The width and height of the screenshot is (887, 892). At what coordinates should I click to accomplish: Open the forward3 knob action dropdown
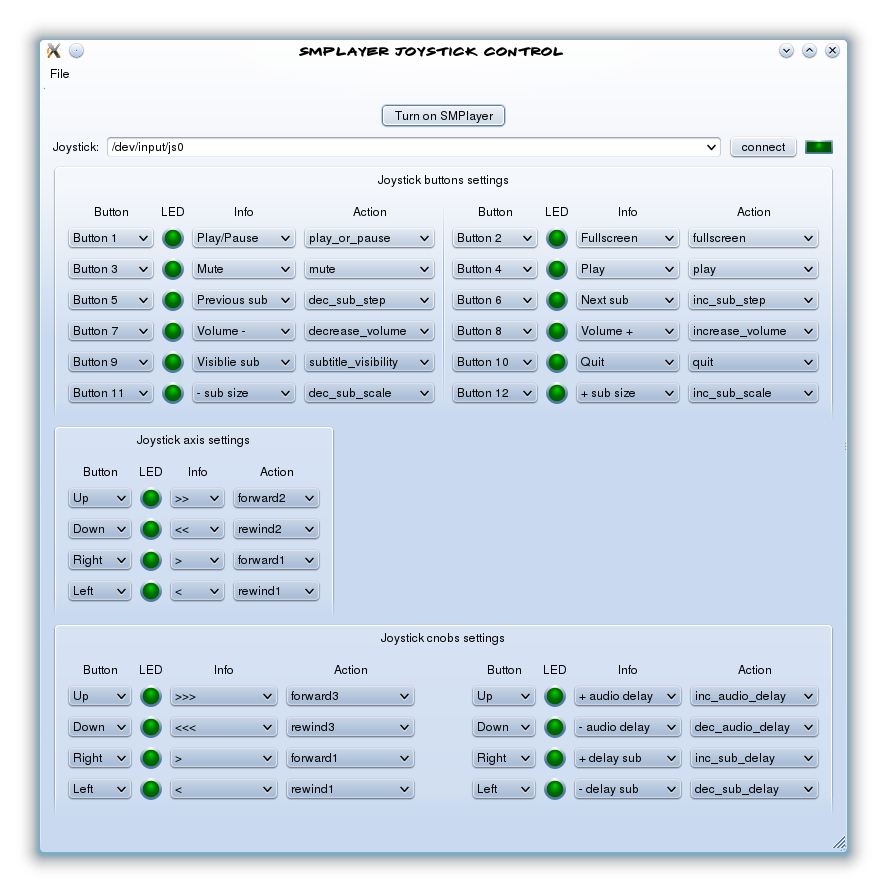click(350, 696)
